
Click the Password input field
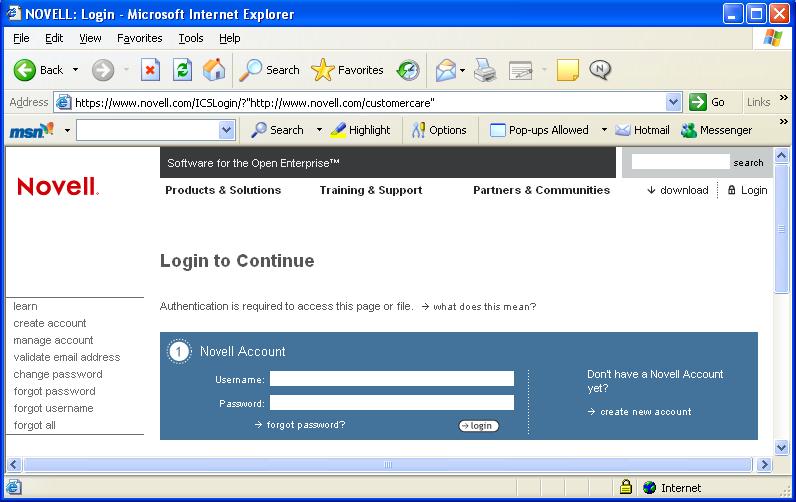click(392, 403)
